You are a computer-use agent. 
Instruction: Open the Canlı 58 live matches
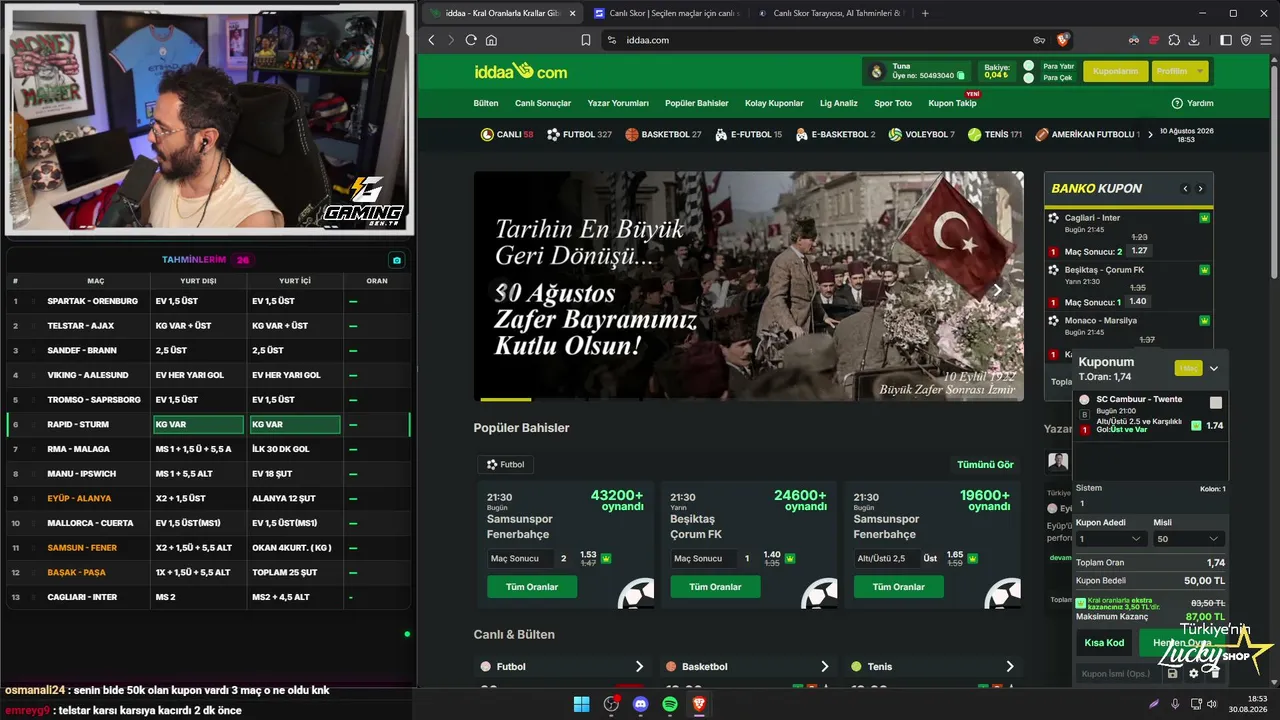pyautogui.click(x=507, y=134)
